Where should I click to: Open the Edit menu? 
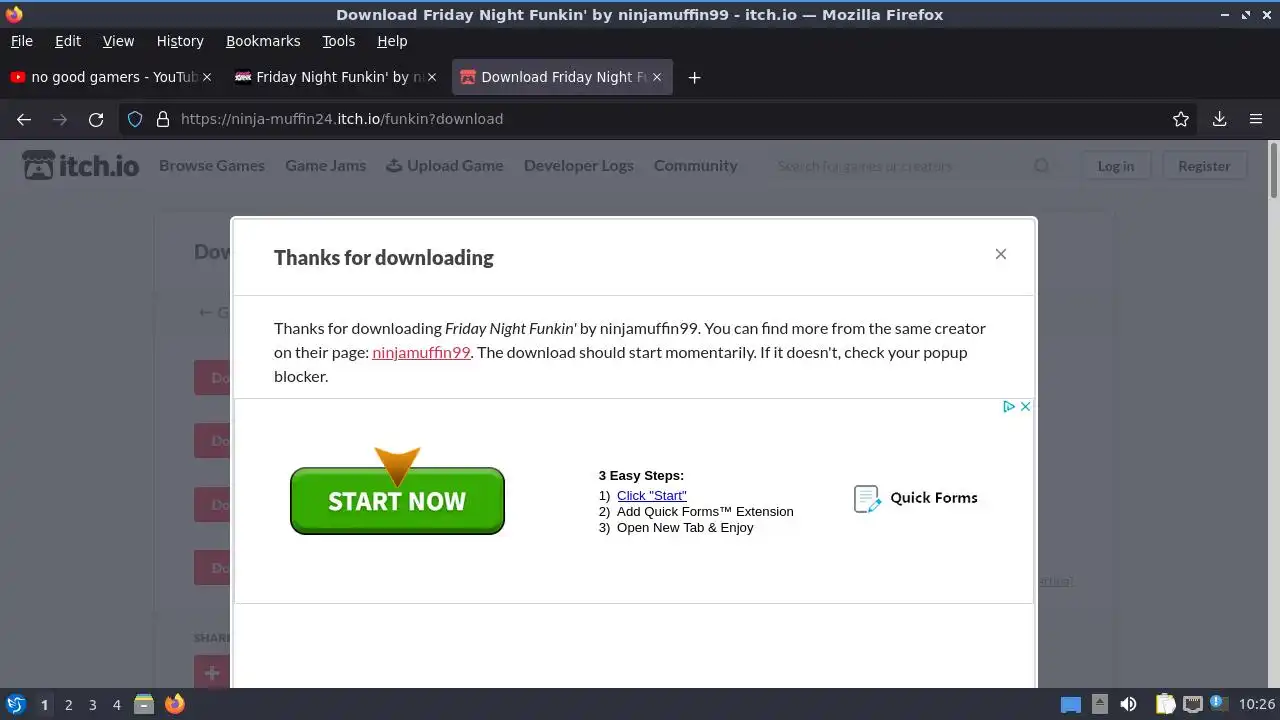coord(68,41)
